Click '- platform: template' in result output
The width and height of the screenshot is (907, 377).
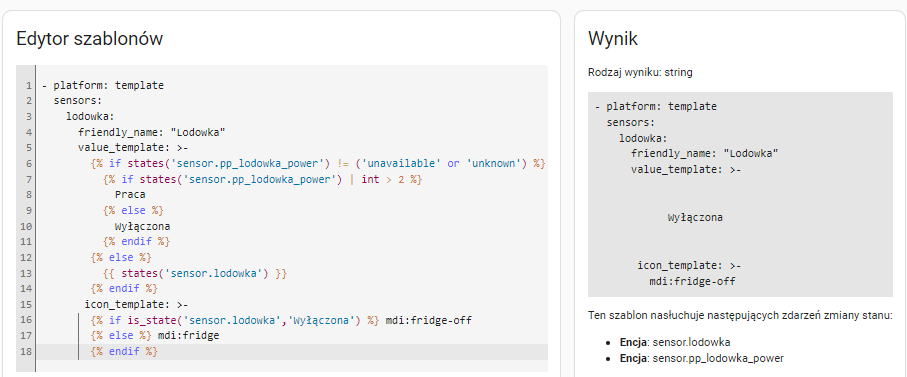656,106
